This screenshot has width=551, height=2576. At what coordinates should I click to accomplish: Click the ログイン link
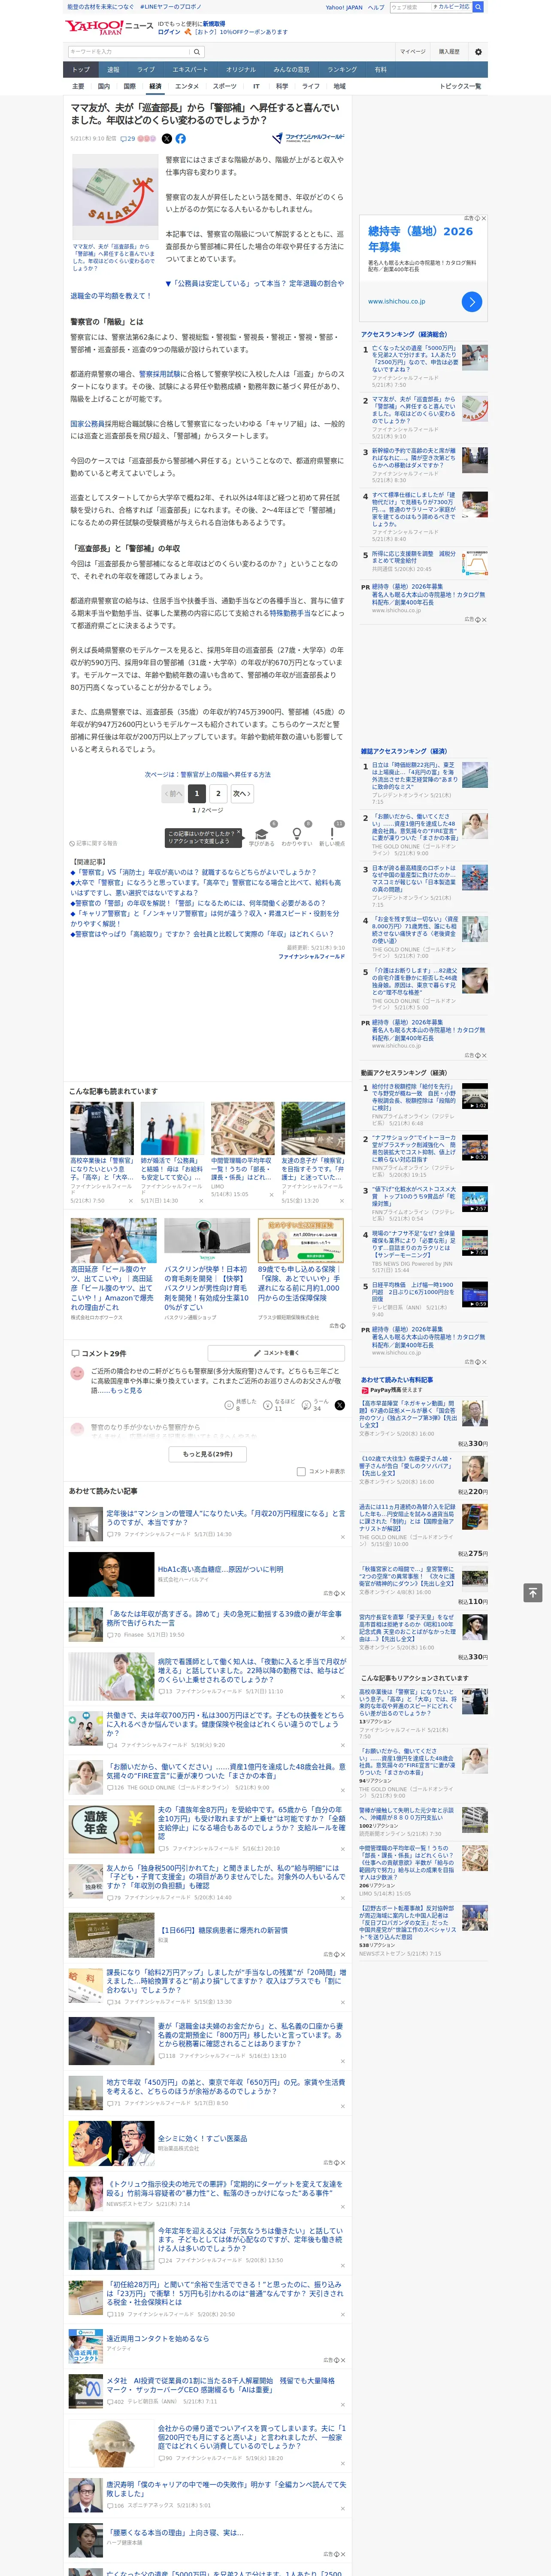[x=169, y=32]
